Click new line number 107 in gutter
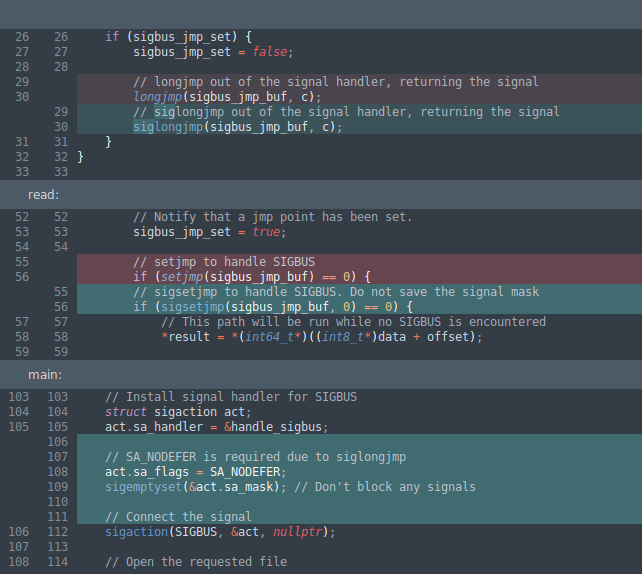 click(57, 457)
